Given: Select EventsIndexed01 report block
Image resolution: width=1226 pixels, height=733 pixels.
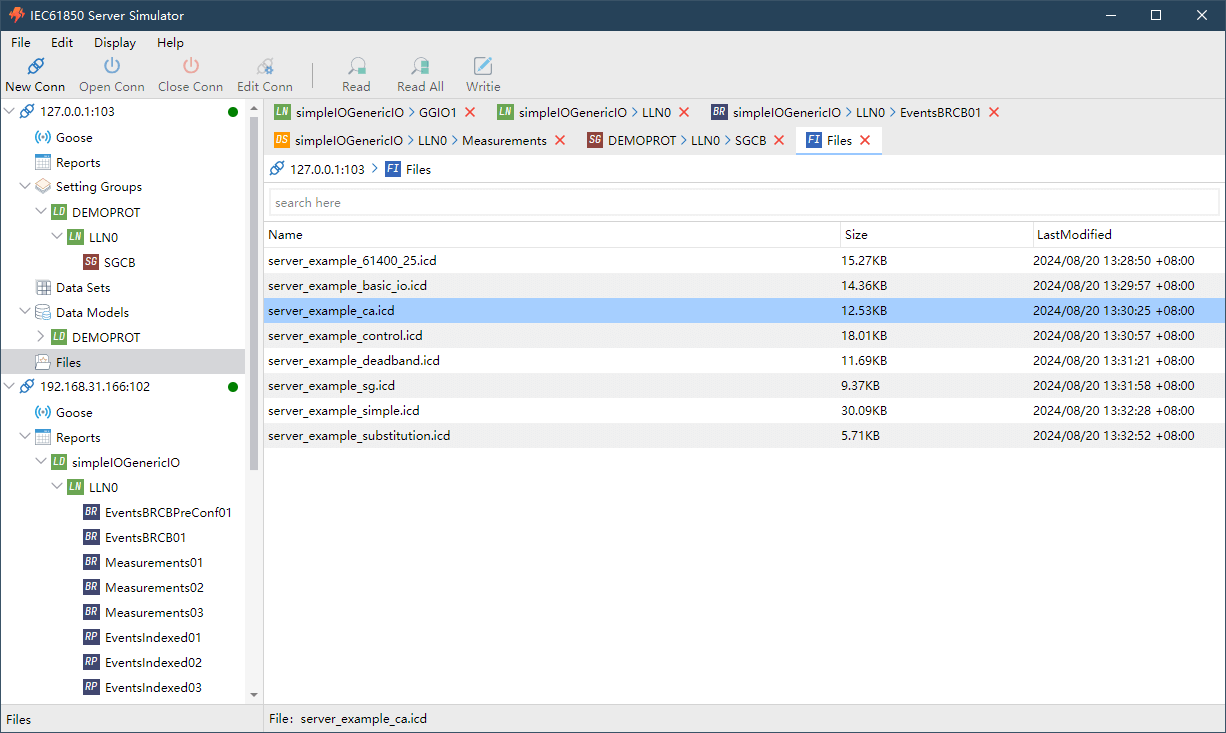Looking at the screenshot, I should coord(153,638).
